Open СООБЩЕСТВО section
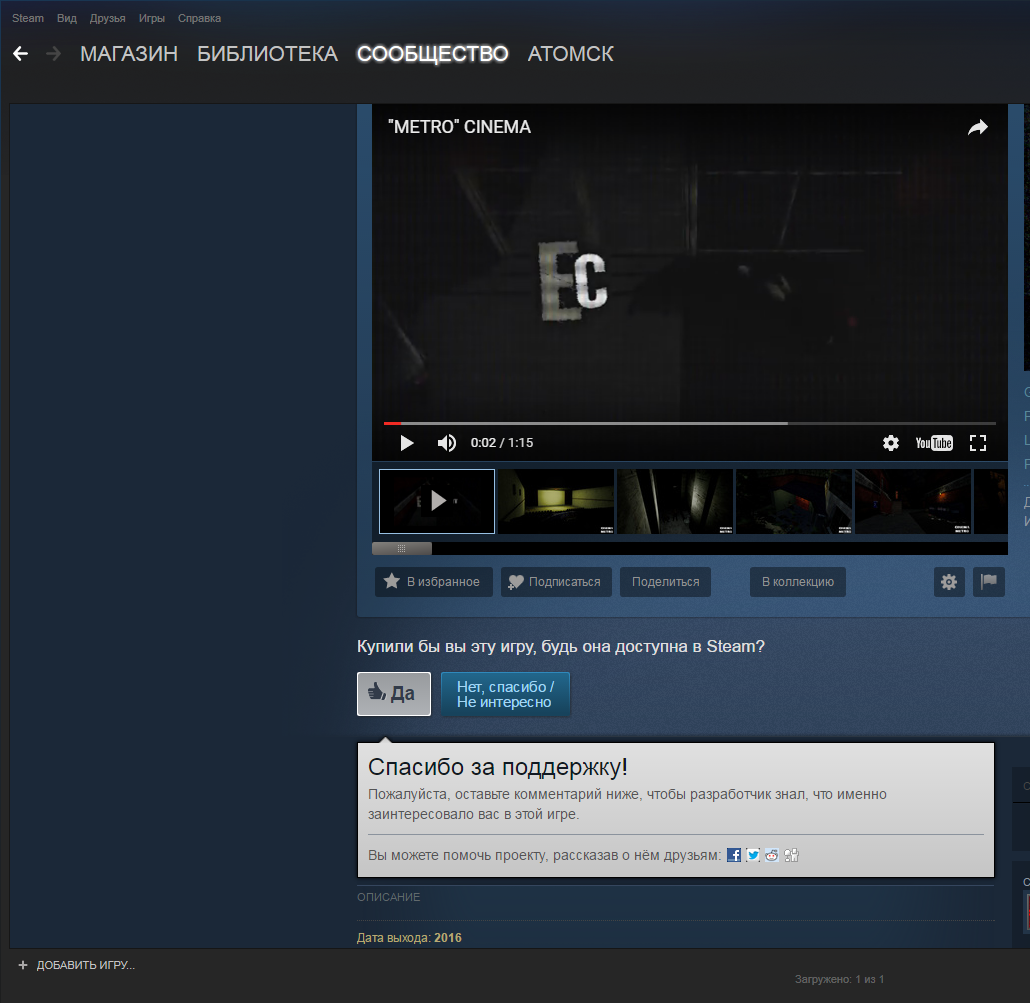Viewport: 1030px width, 1003px height. pos(432,54)
